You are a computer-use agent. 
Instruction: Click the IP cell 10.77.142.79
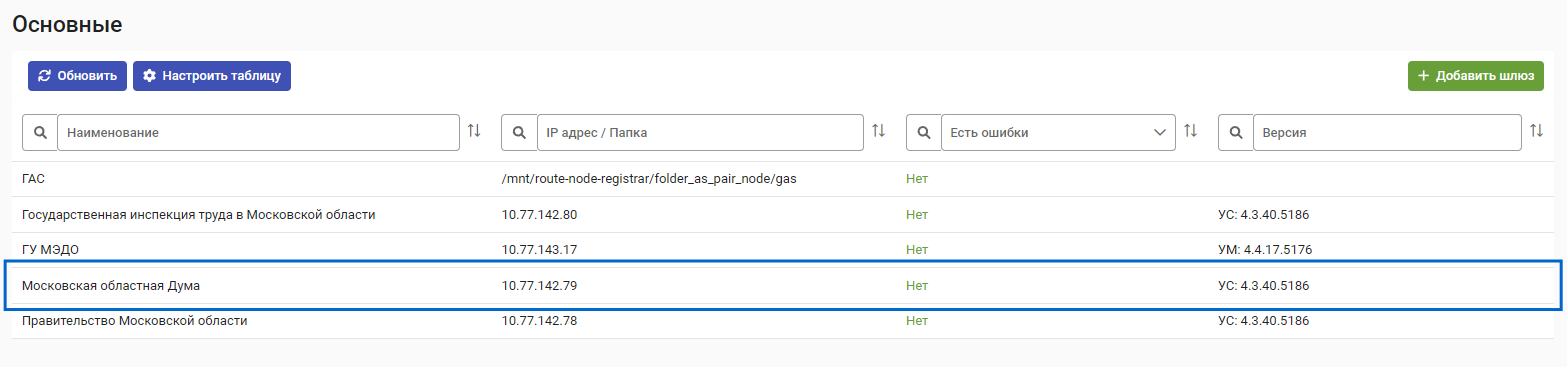(540, 286)
